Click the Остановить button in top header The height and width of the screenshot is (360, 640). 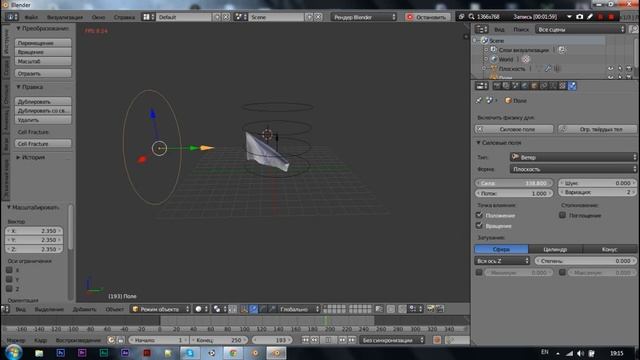click(427, 17)
